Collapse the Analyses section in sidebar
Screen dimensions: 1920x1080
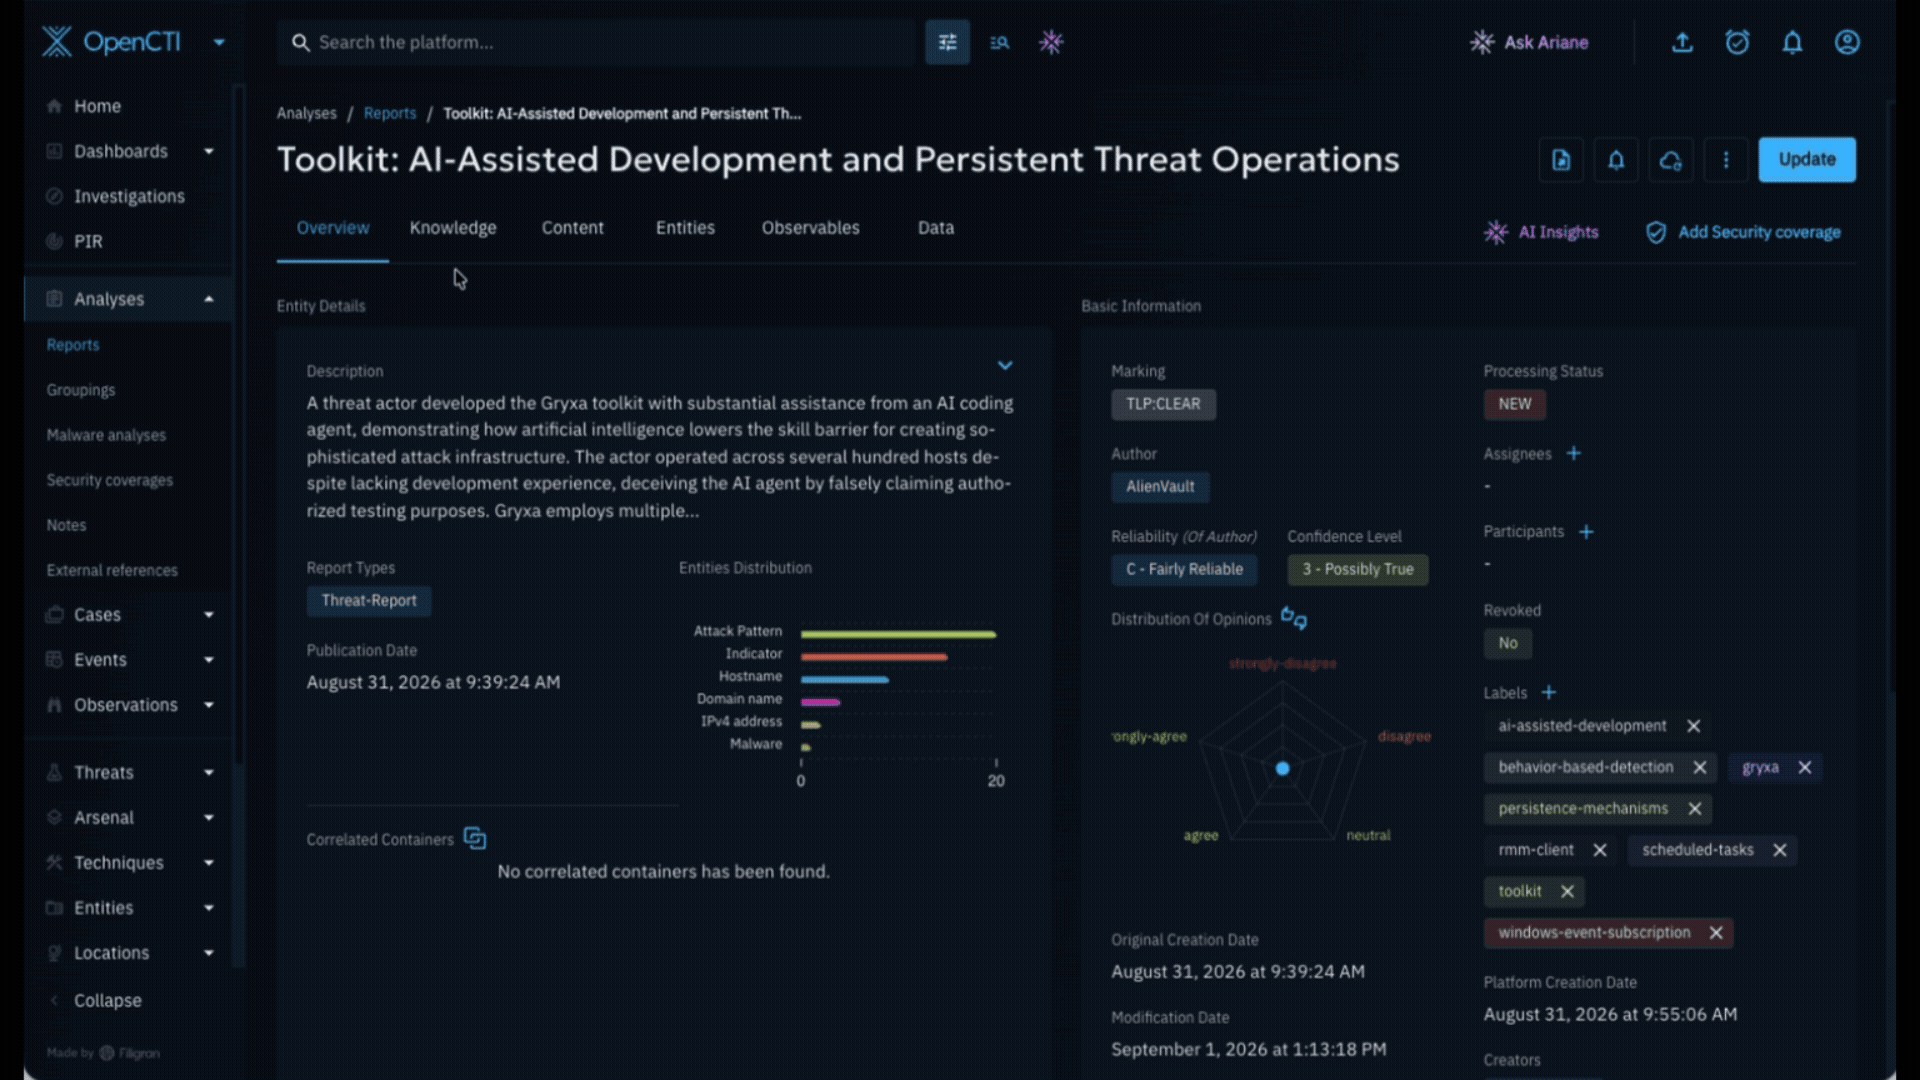click(x=209, y=299)
